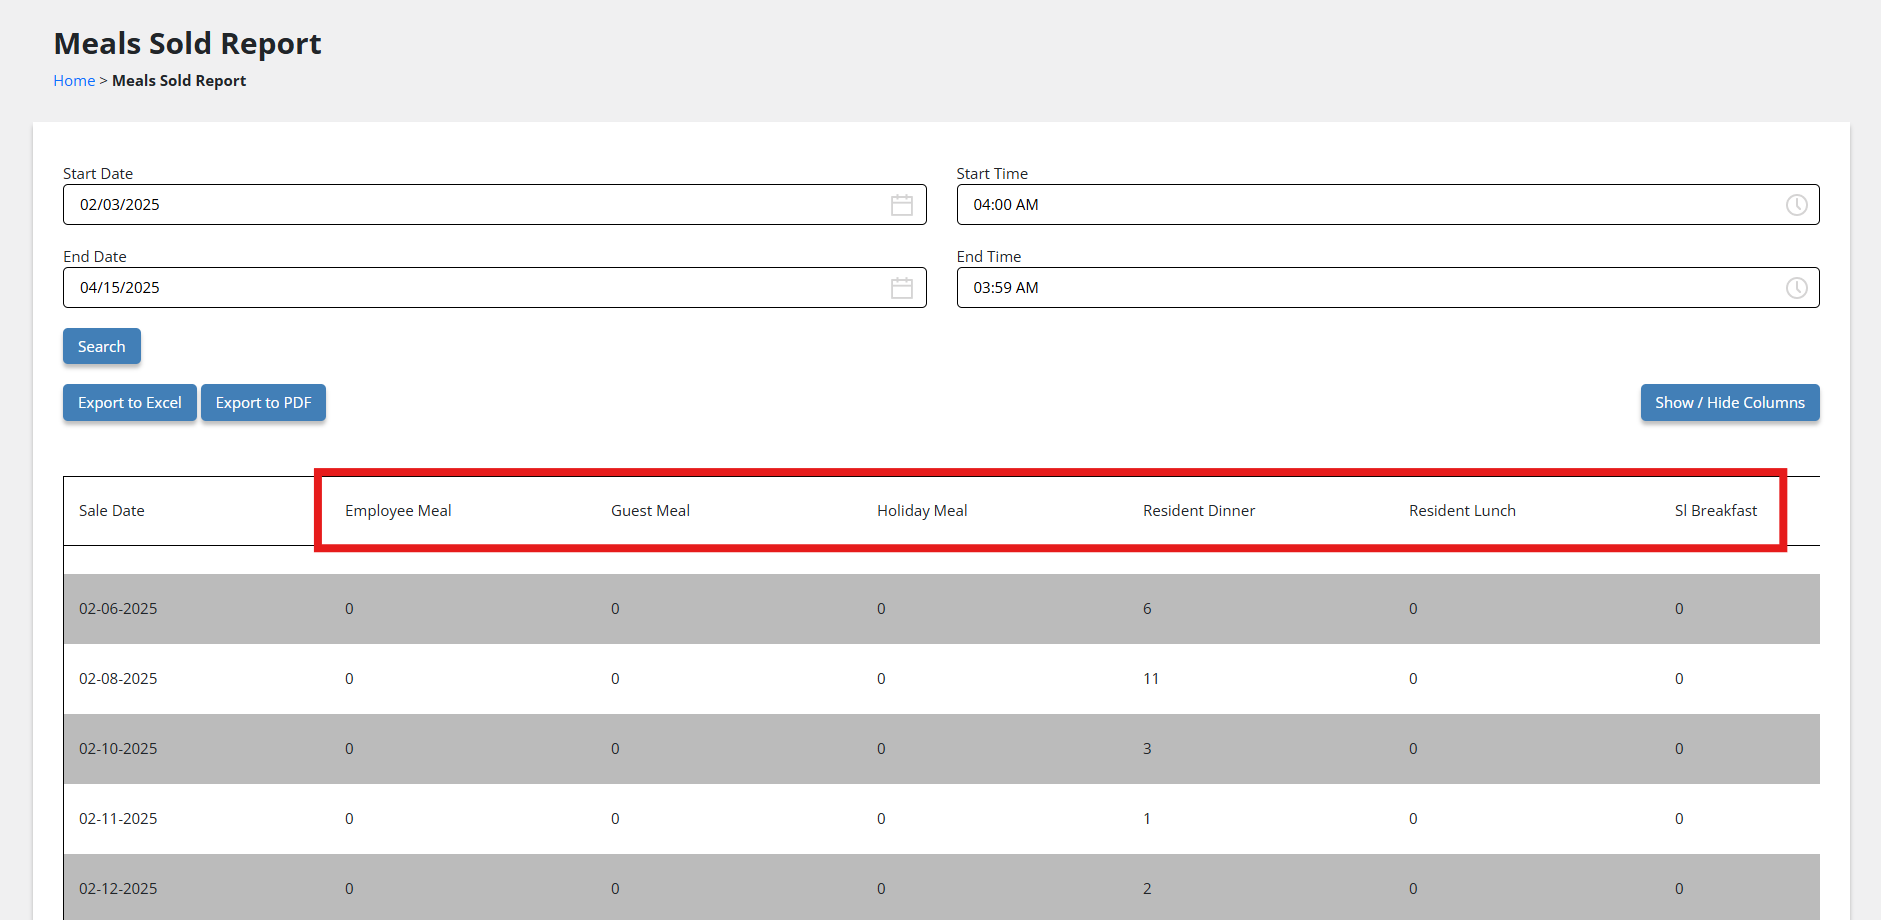
Task: Click Guest Meal value in 02-08-2025 row
Action: pos(615,679)
